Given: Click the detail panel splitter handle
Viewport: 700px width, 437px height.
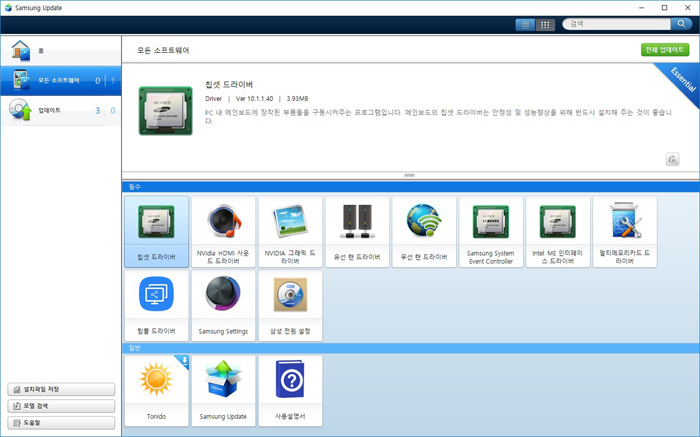Looking at the screenshot, I should 409,175.
